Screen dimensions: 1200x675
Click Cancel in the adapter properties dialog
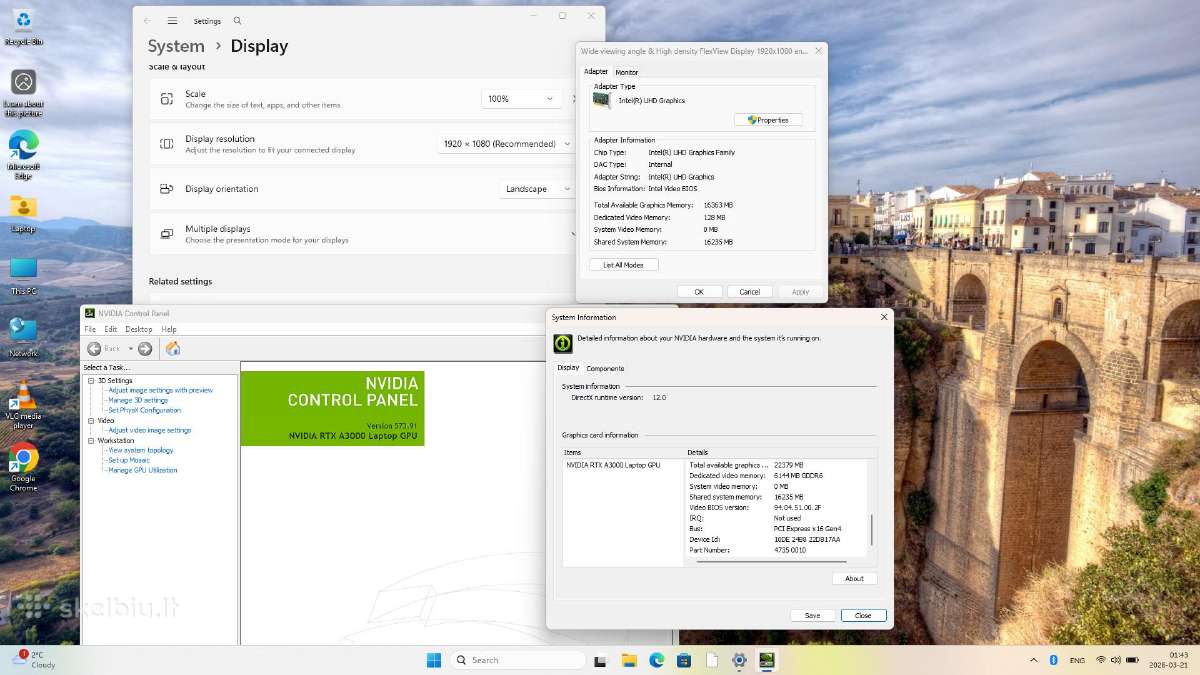coord(750,292)
